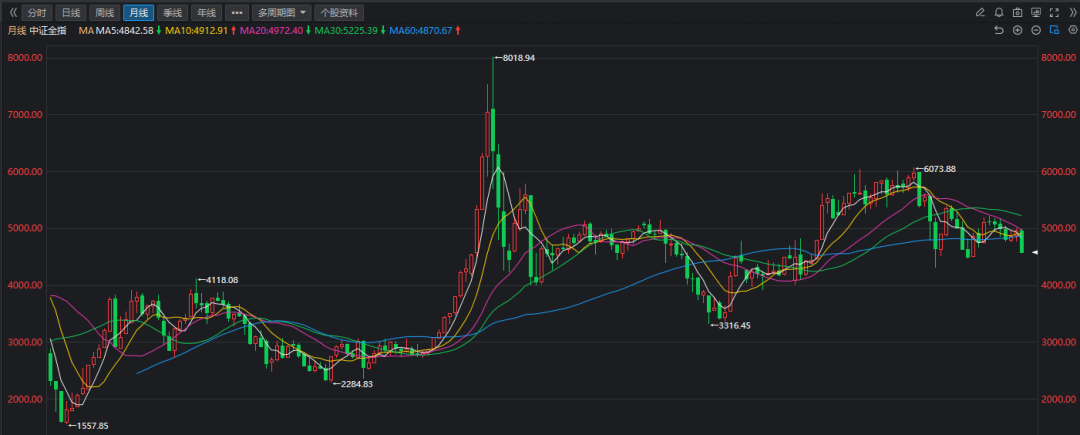
Task: Switch to 季线 quarterly chart tab
Action: click(172, 12)
